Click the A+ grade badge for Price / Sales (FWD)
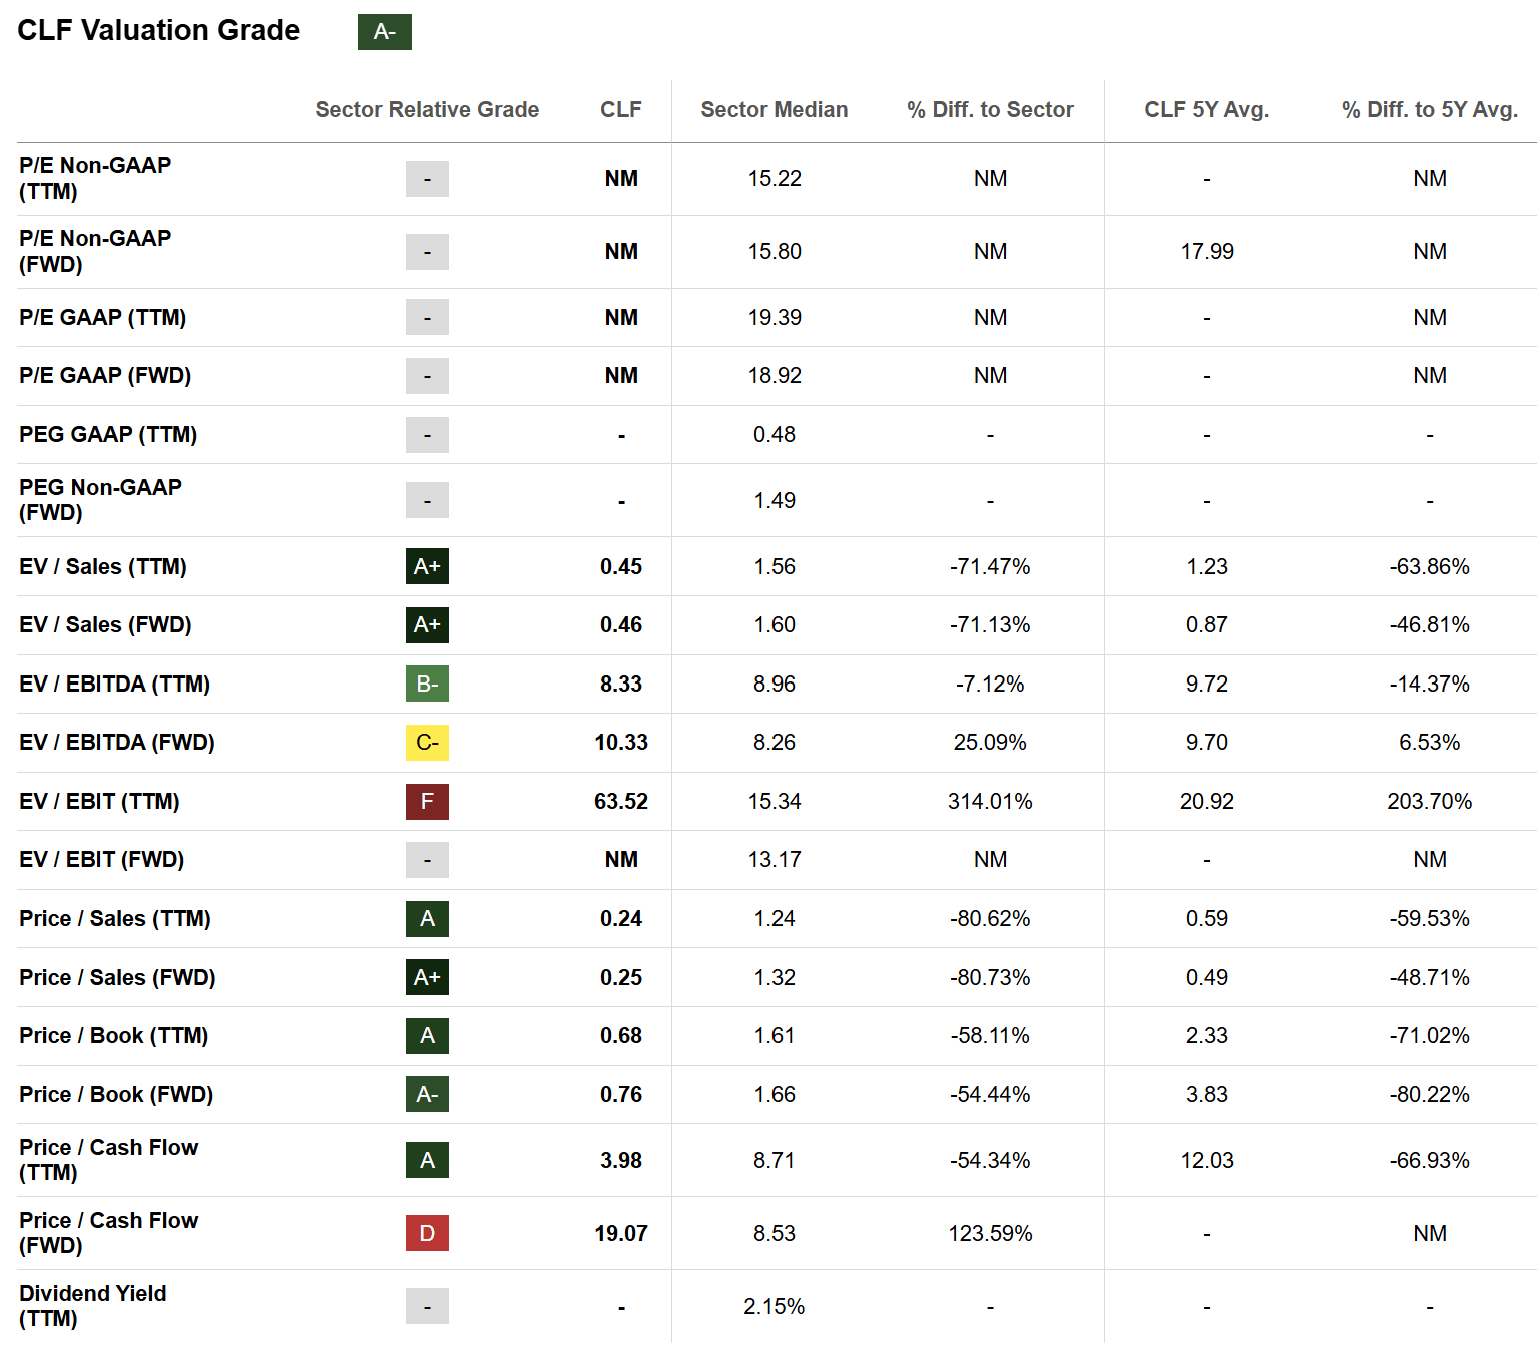 point(427,977)
